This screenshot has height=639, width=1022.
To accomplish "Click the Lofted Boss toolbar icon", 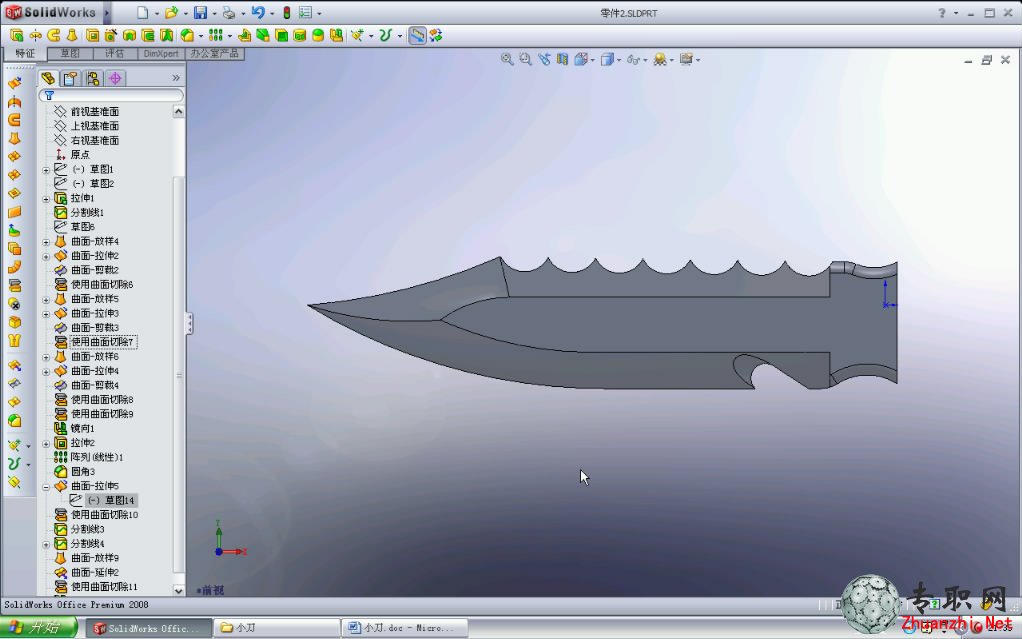I will click(72, 35).
